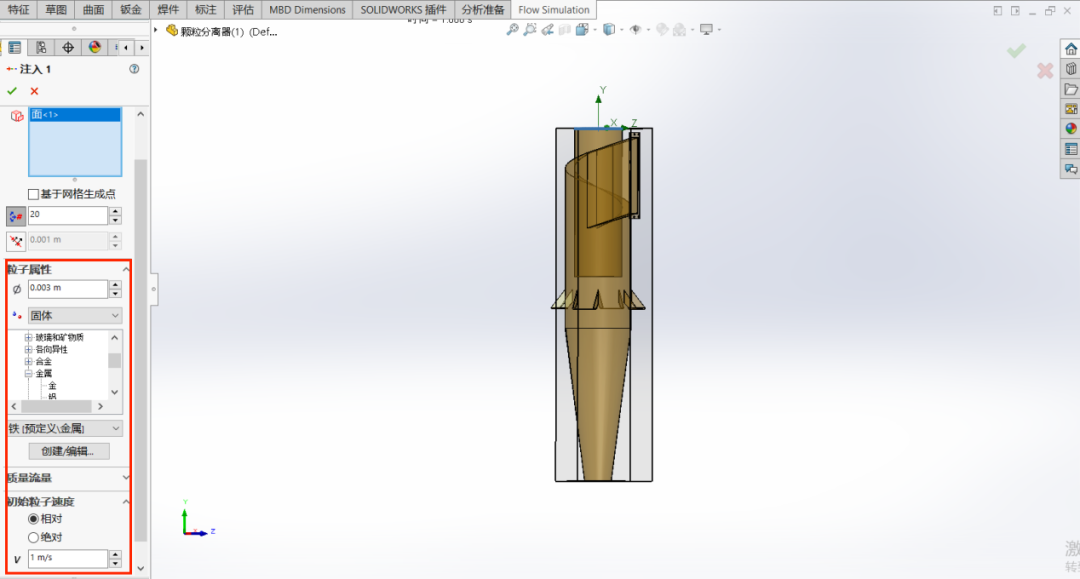Open the 固体 particle type dropdown
This screenshot has height=579, width=1080.
(75, 315)
